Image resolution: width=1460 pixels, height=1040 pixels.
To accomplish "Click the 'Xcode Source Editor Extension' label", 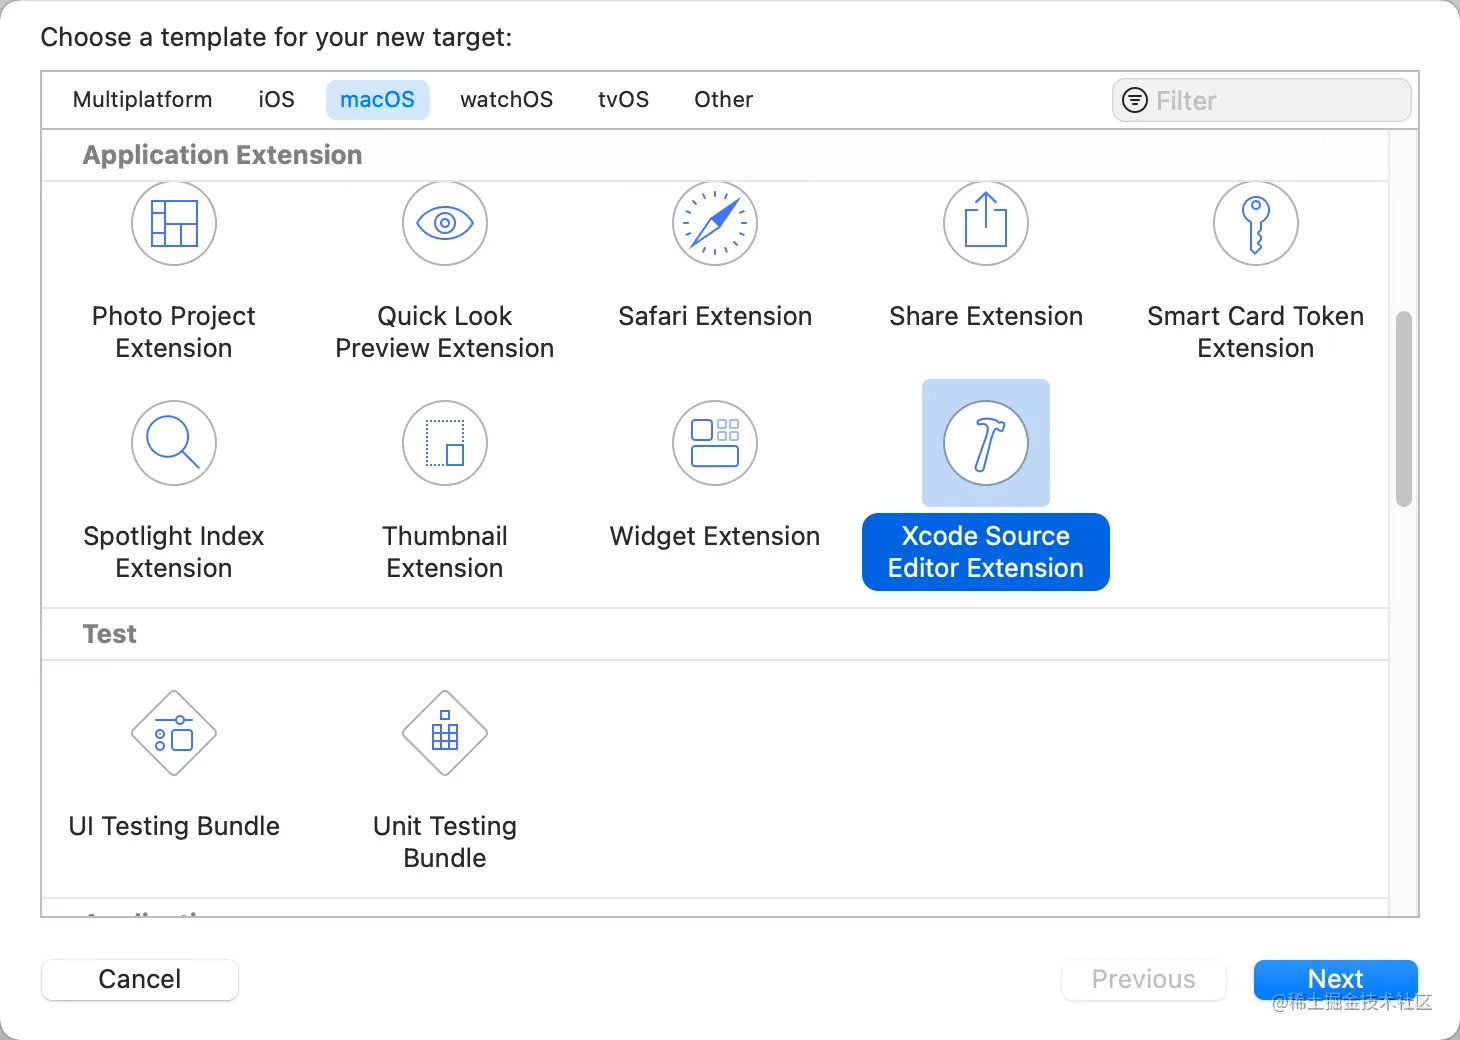I will click(986, 552).
